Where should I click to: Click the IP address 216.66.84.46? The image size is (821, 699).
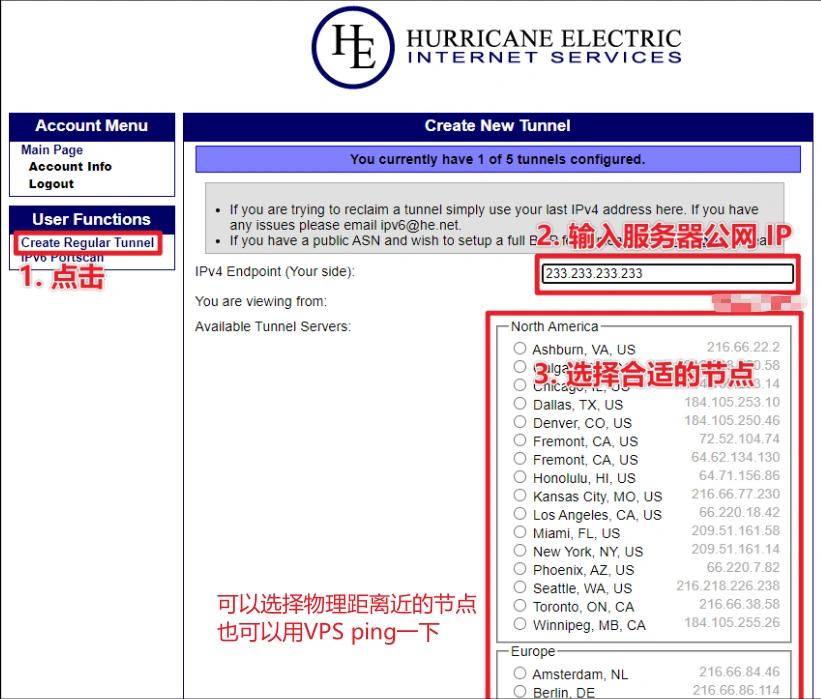pos(739,672)
